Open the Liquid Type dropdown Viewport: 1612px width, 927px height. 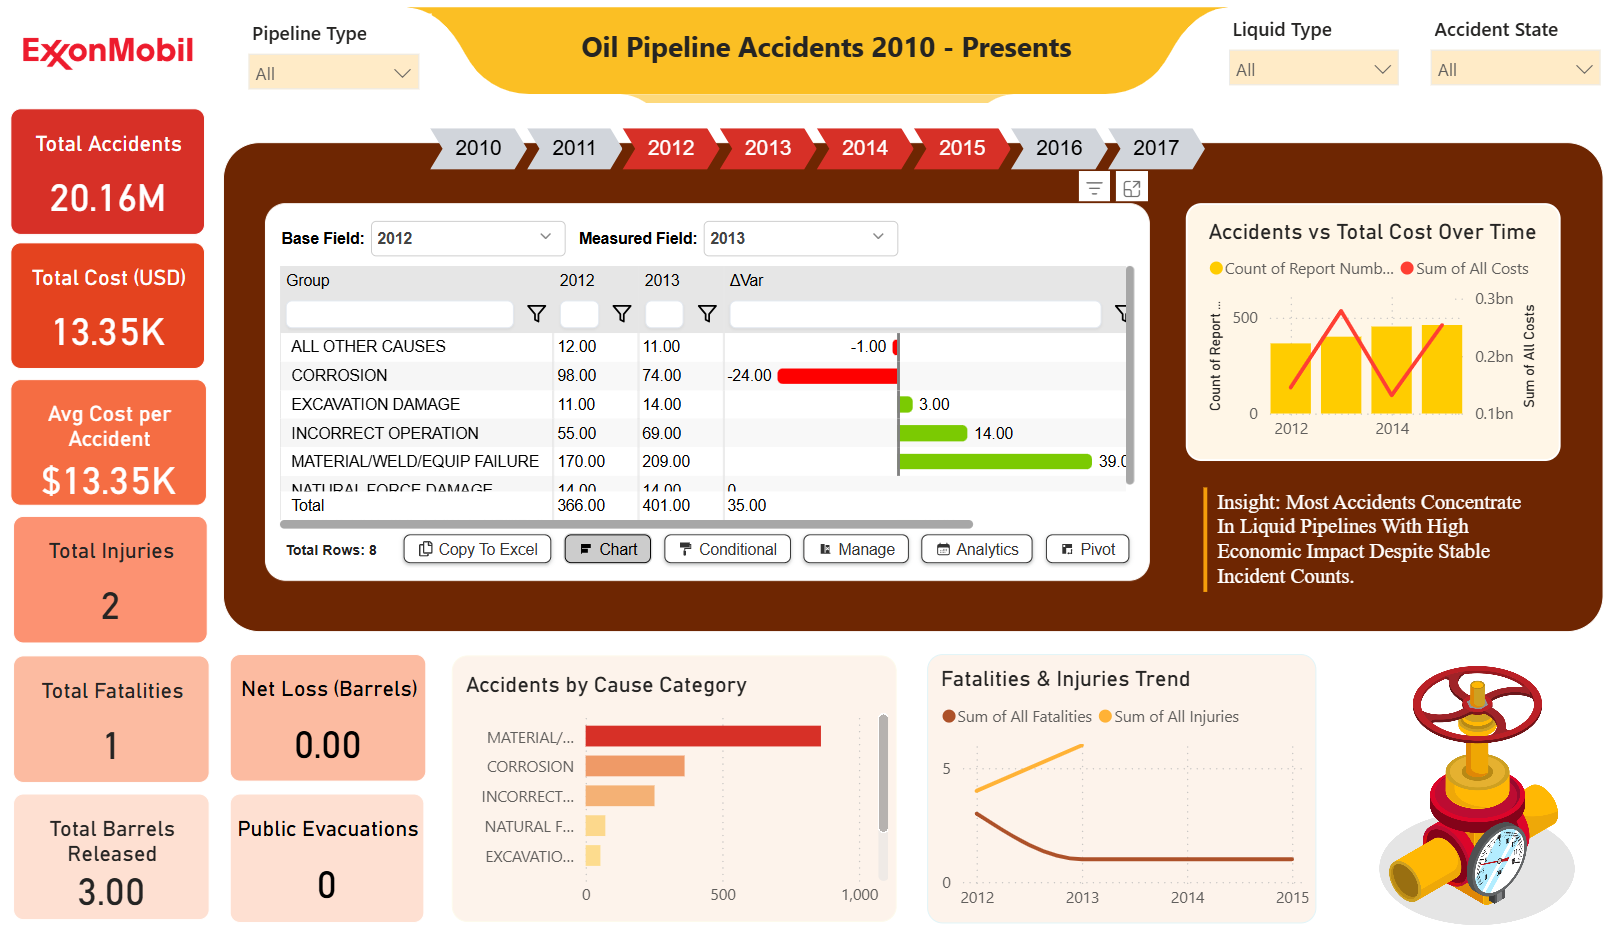(x=1313, y=69)
